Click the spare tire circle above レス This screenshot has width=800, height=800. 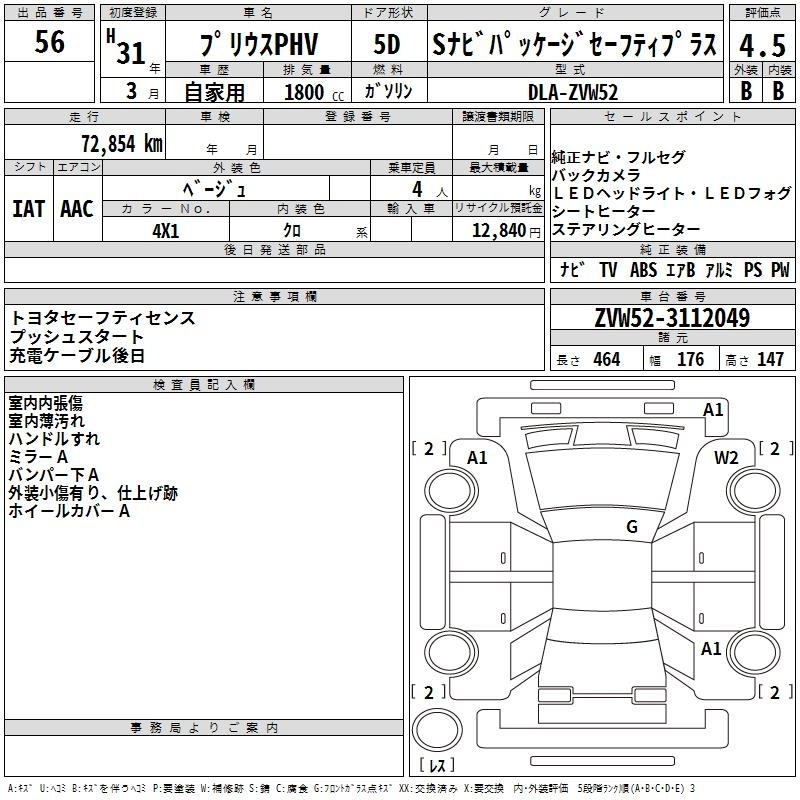[x=437, y=730]
